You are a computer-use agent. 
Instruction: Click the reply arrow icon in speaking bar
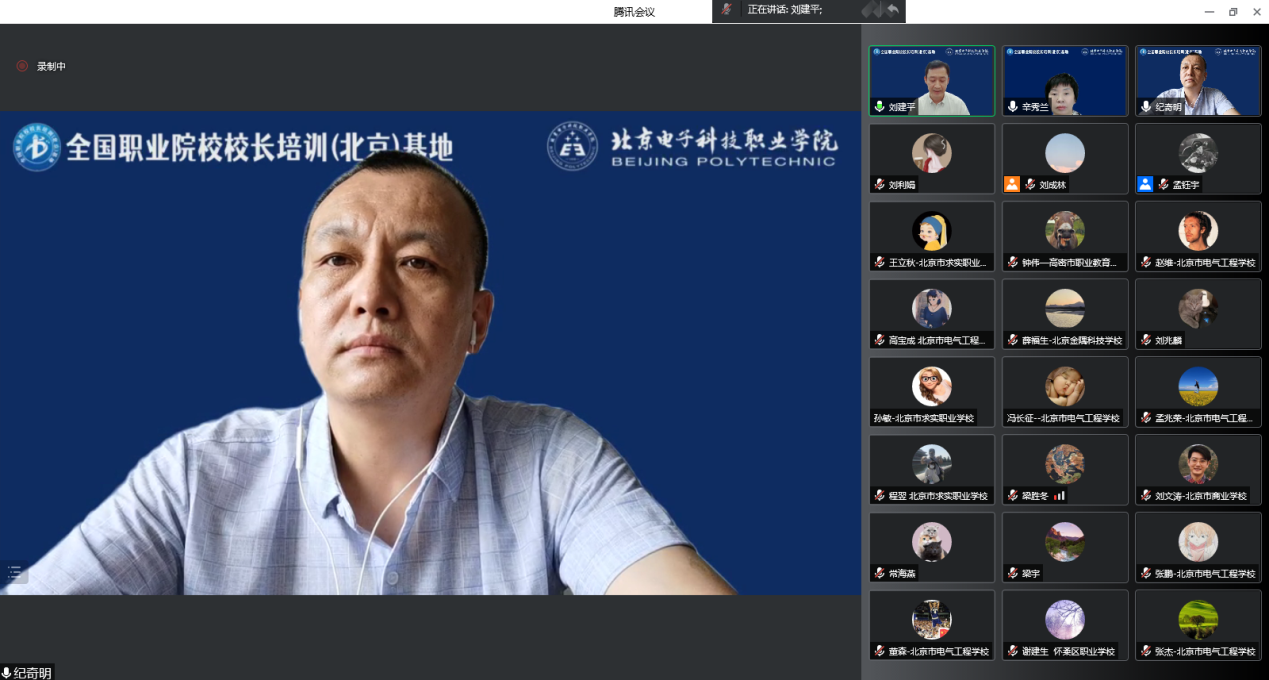coord(892,9)
